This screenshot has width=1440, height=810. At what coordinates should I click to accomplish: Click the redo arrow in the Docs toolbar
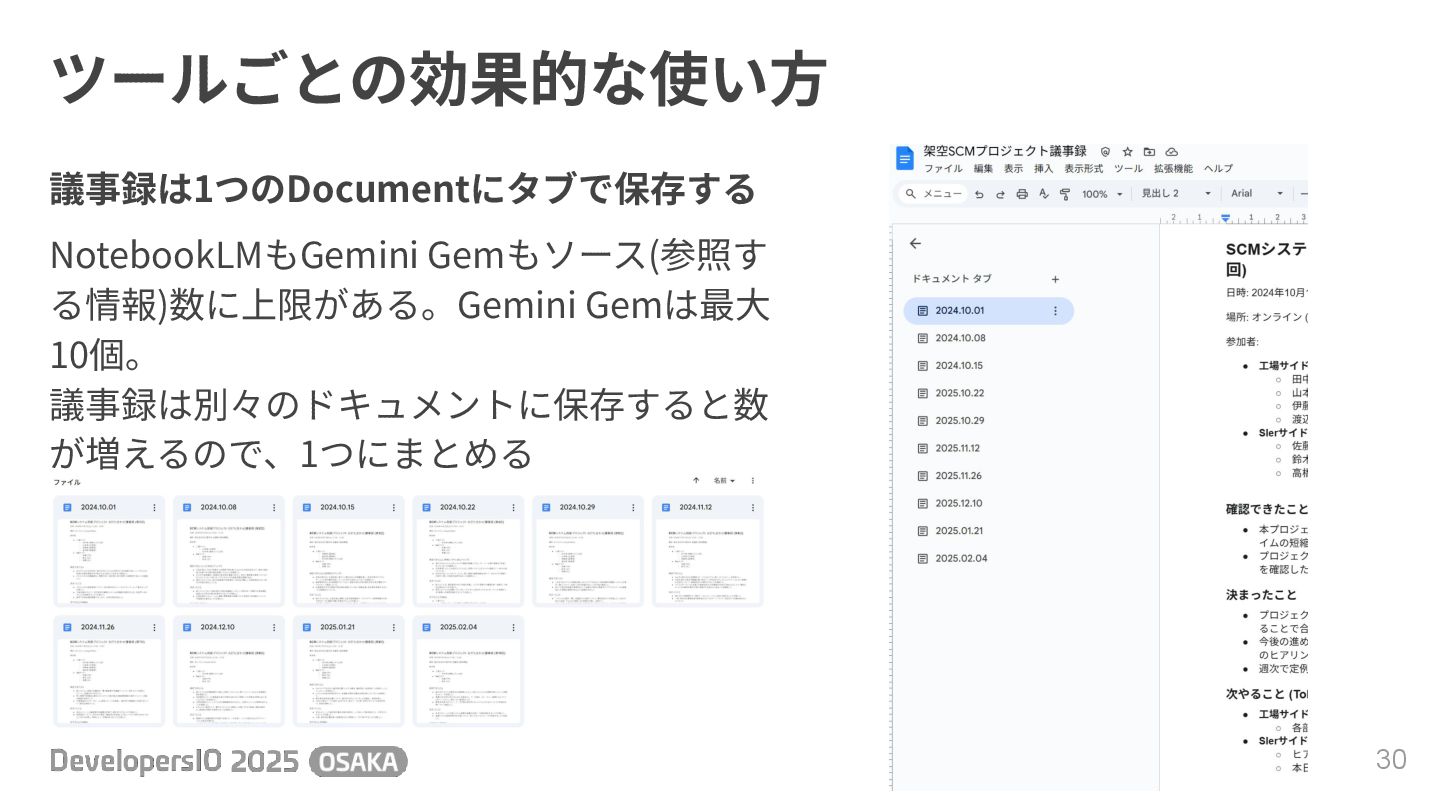click(x=1000, y=194)
